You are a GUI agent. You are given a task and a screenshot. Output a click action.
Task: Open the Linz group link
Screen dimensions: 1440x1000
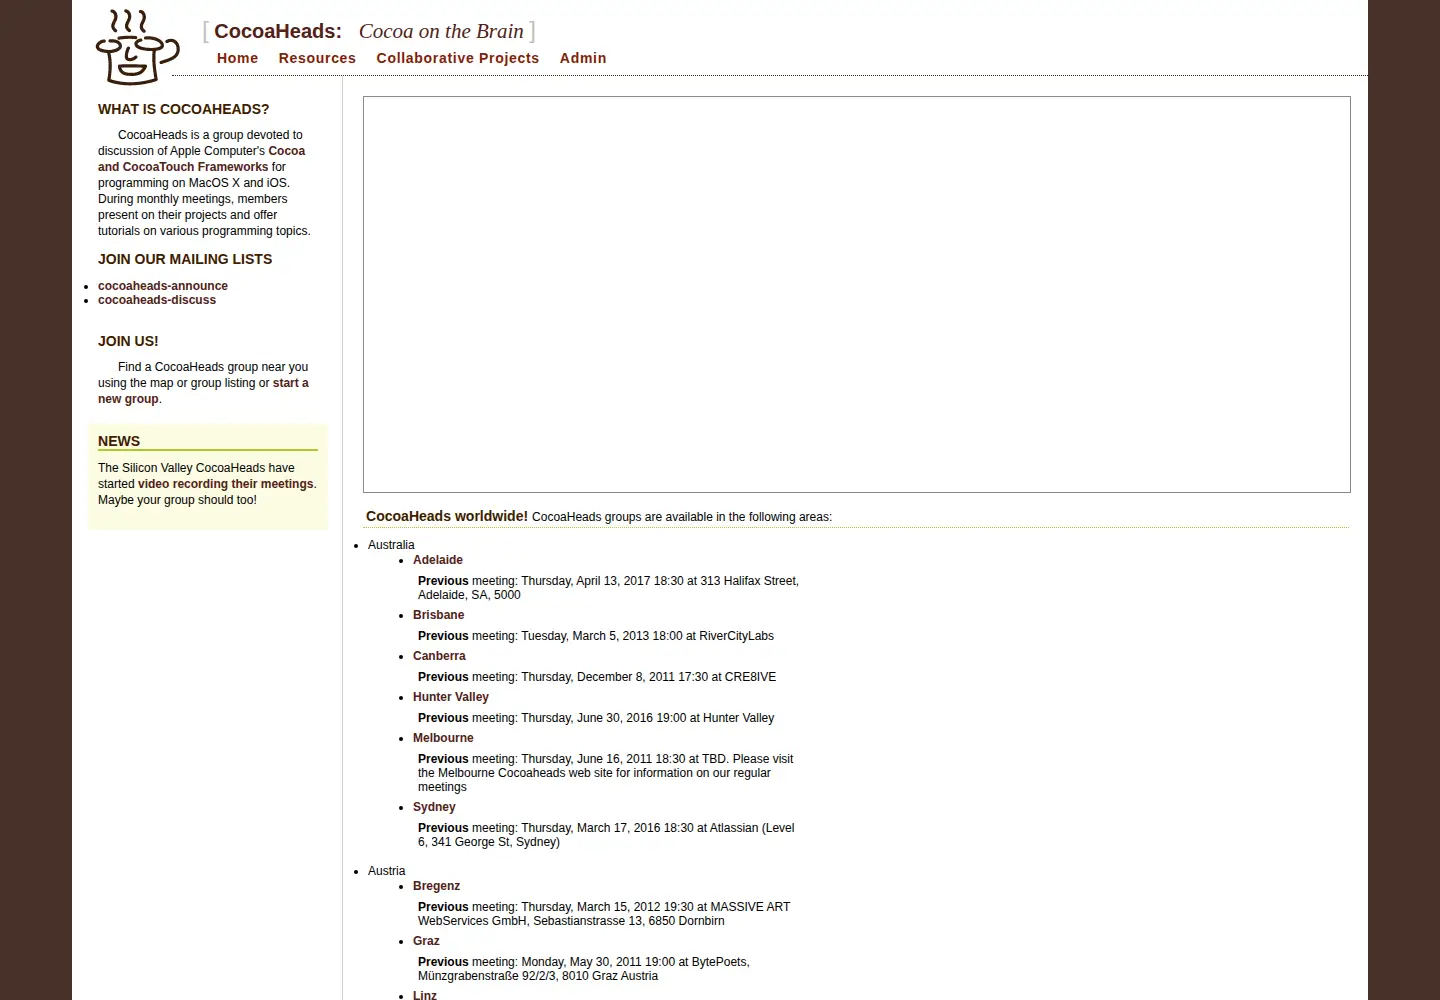coord(425,994)
